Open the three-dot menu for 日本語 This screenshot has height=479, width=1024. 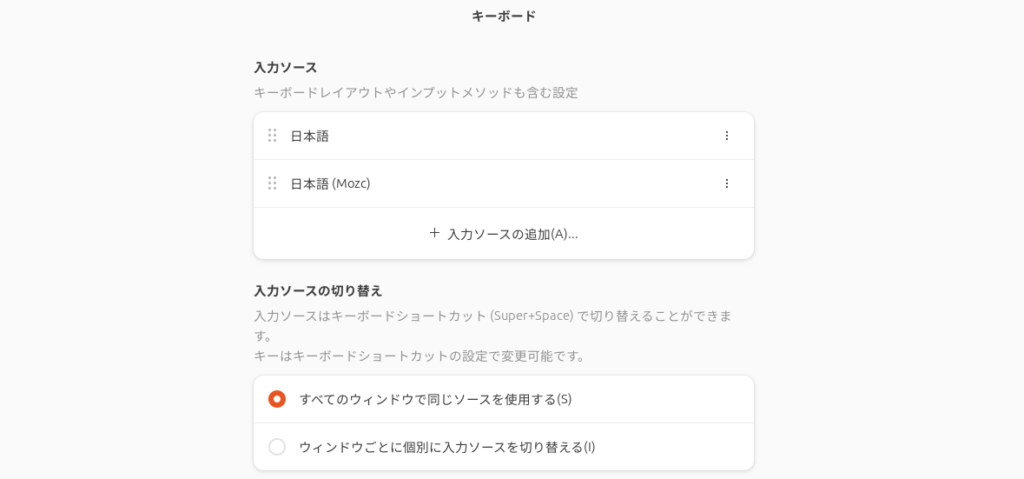click(x=727, y=136)
